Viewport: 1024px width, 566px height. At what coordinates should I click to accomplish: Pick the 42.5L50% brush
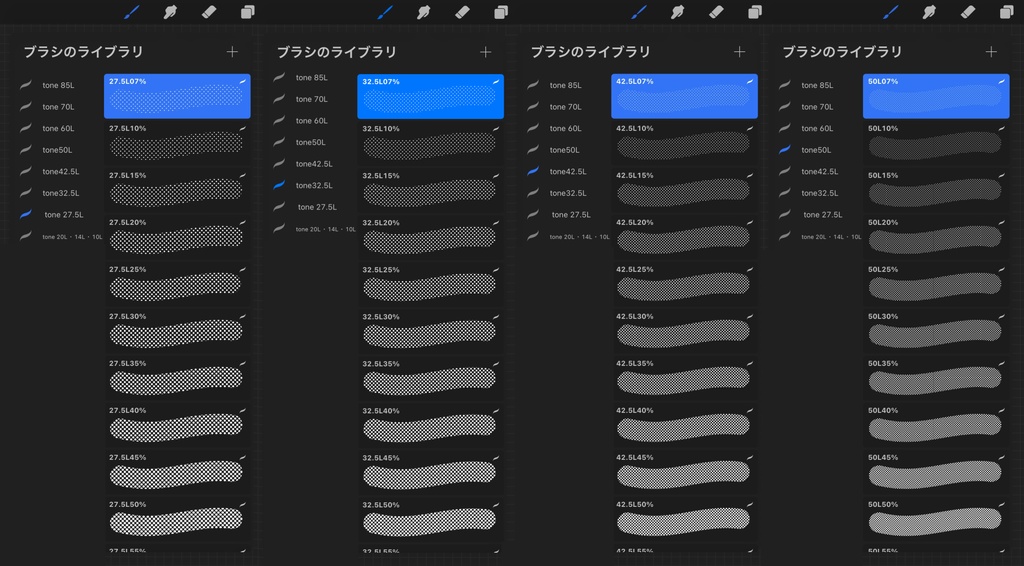point(684,519)
